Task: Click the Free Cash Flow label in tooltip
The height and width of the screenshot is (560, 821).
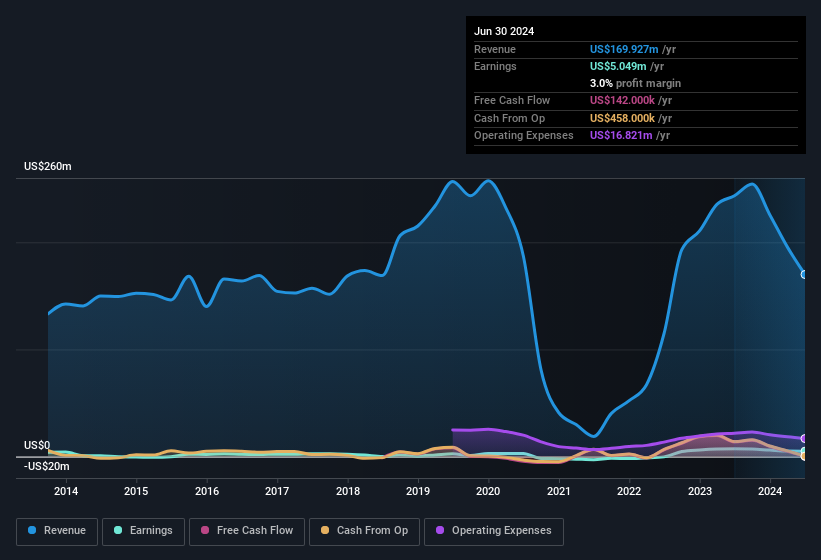Action: [x=512, y=100]
